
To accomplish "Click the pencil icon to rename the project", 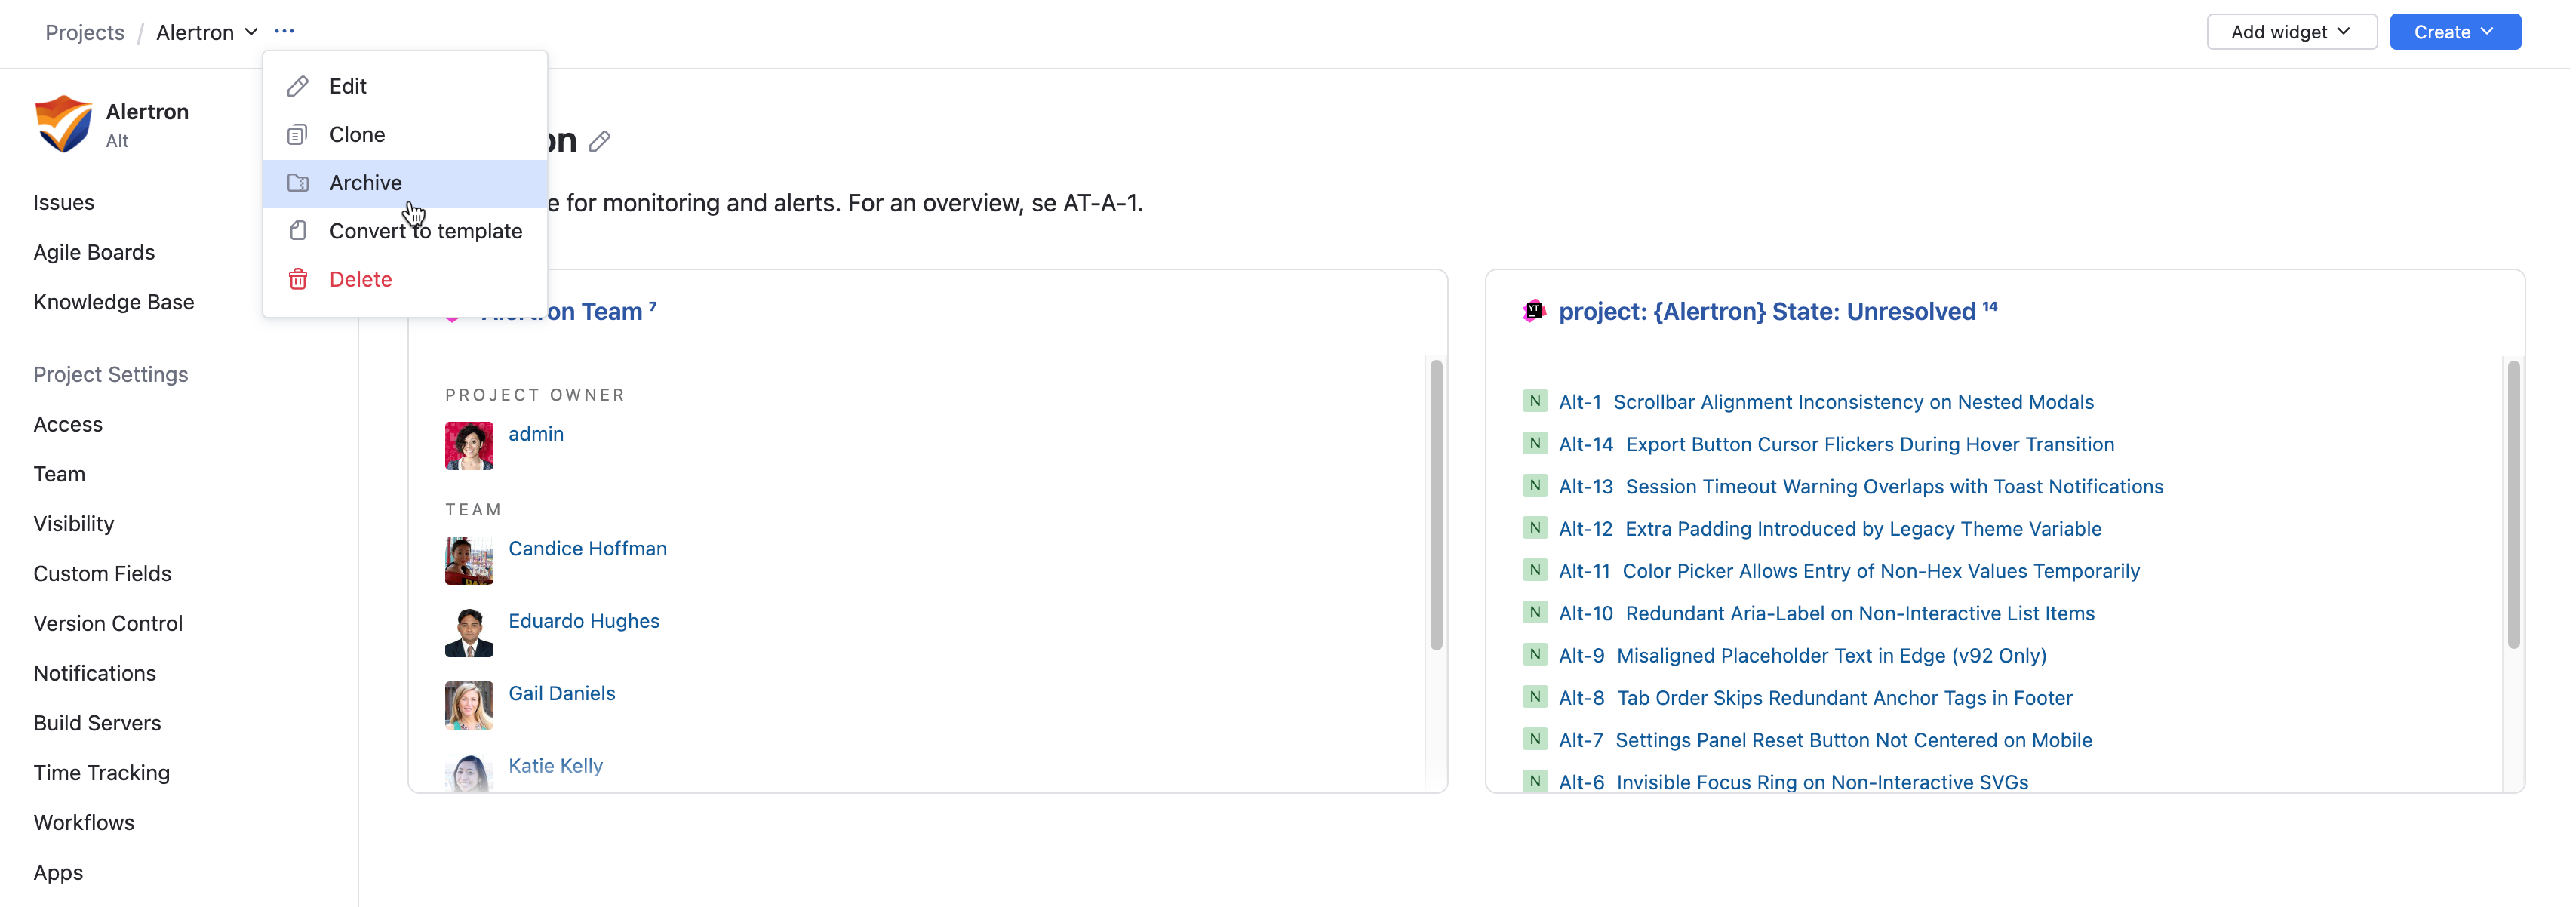I will (600, 141).
